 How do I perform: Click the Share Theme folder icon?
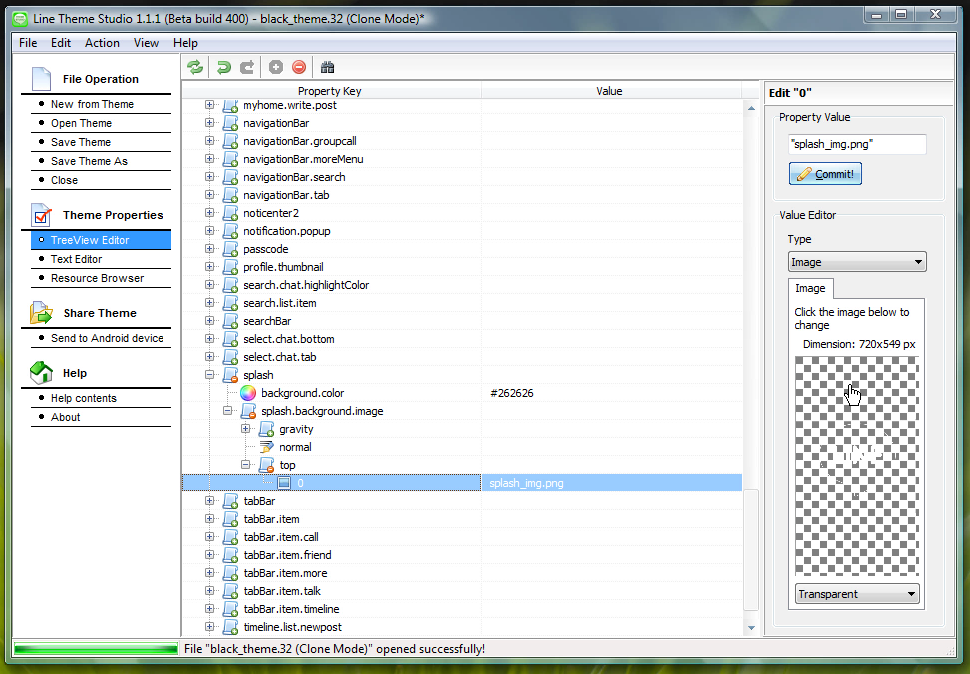point(41,313)
